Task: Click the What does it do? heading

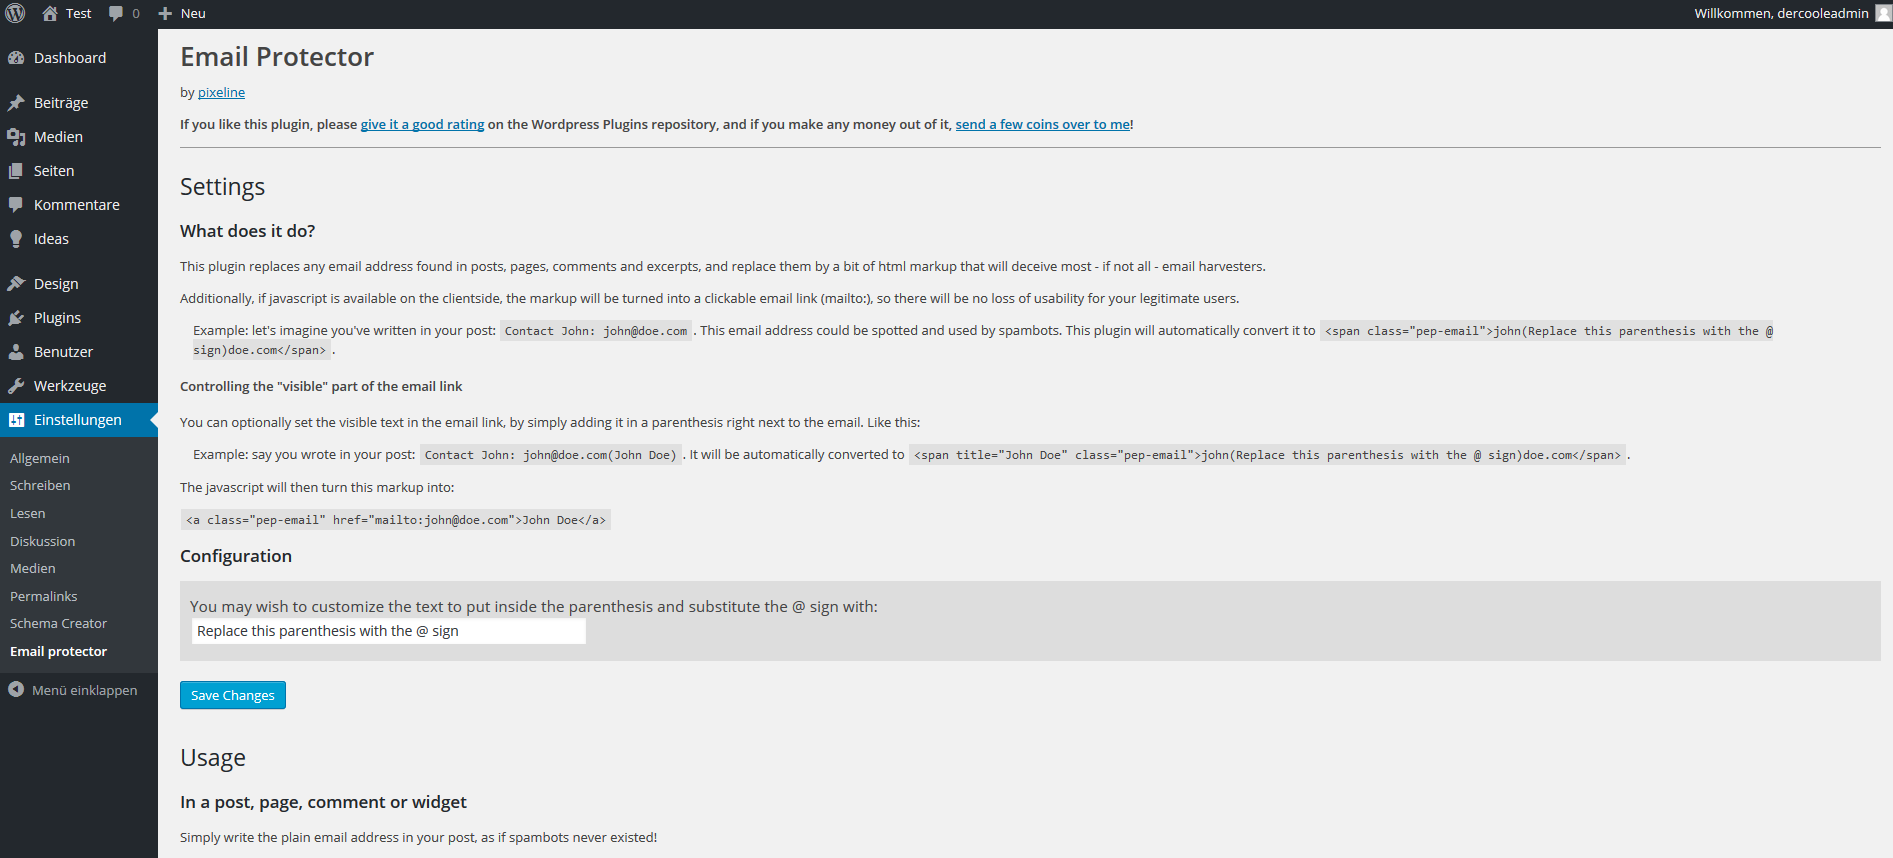Action: (x=248, y=231)
